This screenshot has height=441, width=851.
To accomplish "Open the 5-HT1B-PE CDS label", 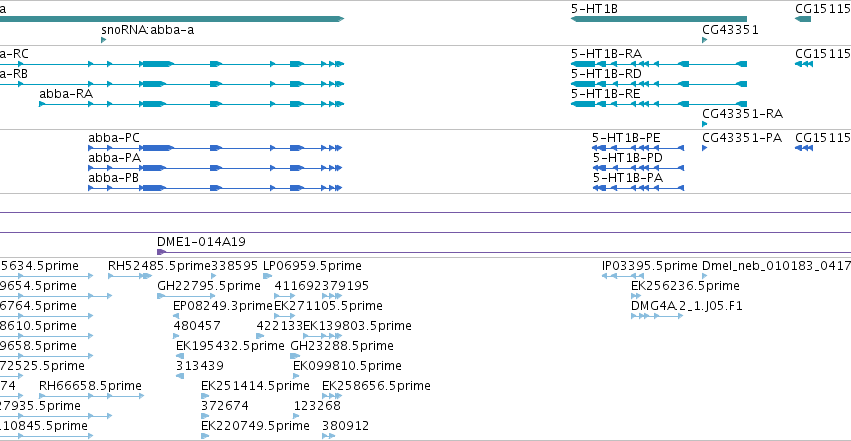I will pos(626,138).
